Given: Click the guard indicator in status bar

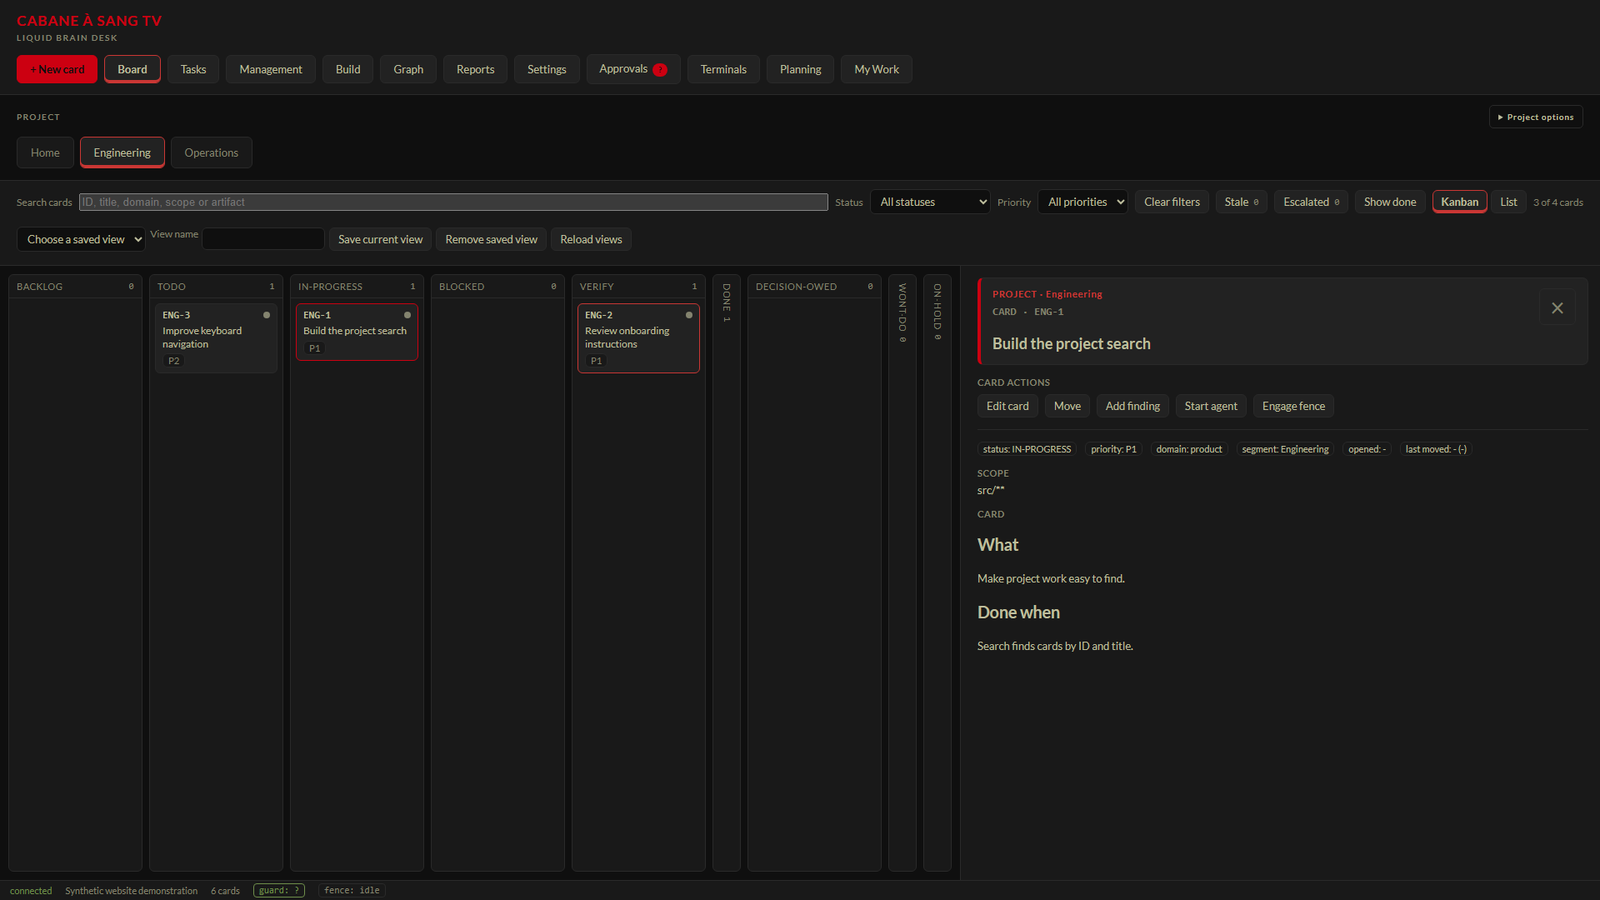Looking at the screenshot, I should 279,891.
